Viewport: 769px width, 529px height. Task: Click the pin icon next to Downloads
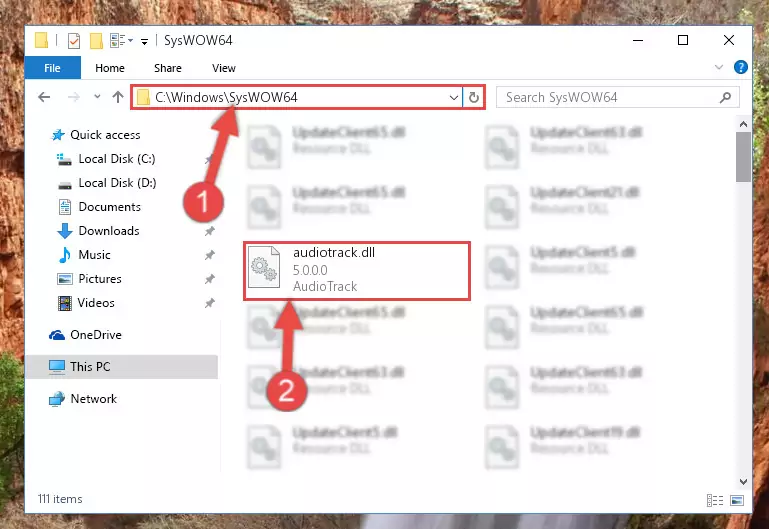[x=209, y=231]
